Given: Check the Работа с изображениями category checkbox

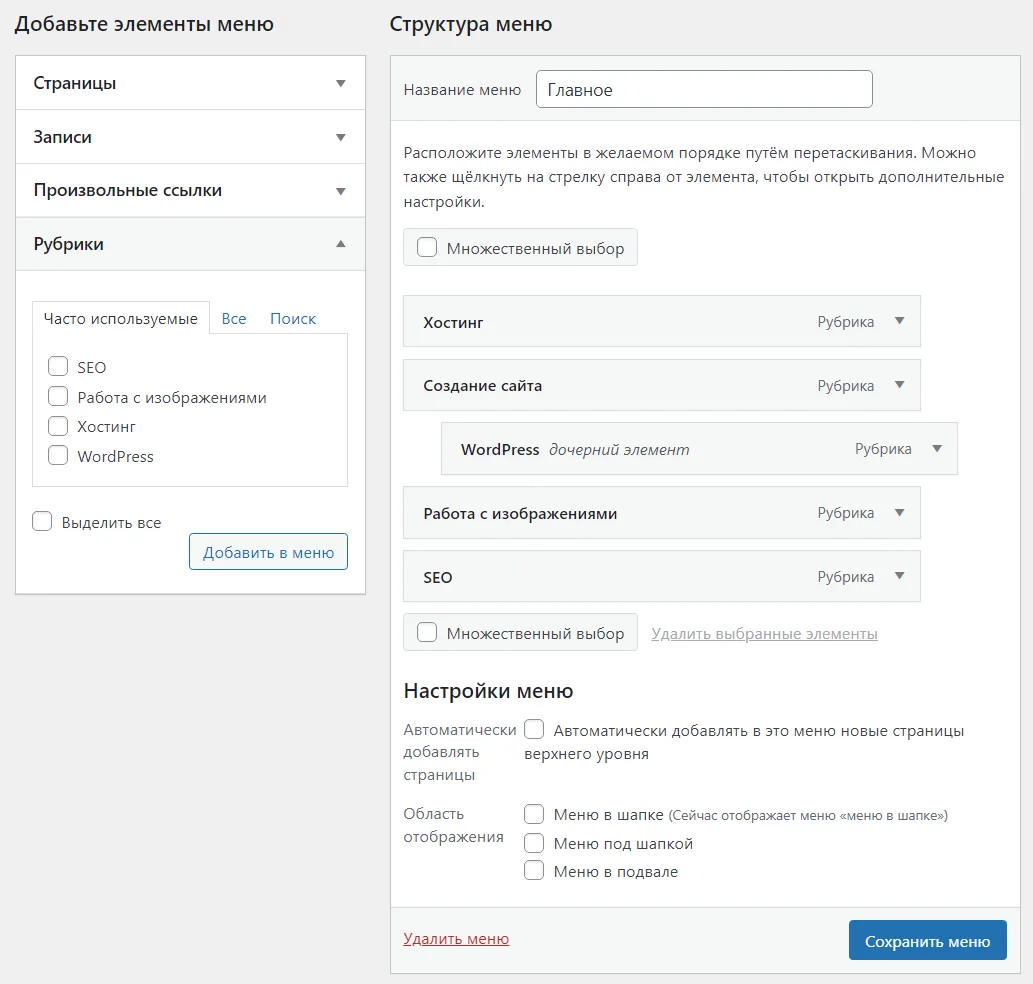Looking at the screenshot, I should pyautogui.click(x=58, y=396).
